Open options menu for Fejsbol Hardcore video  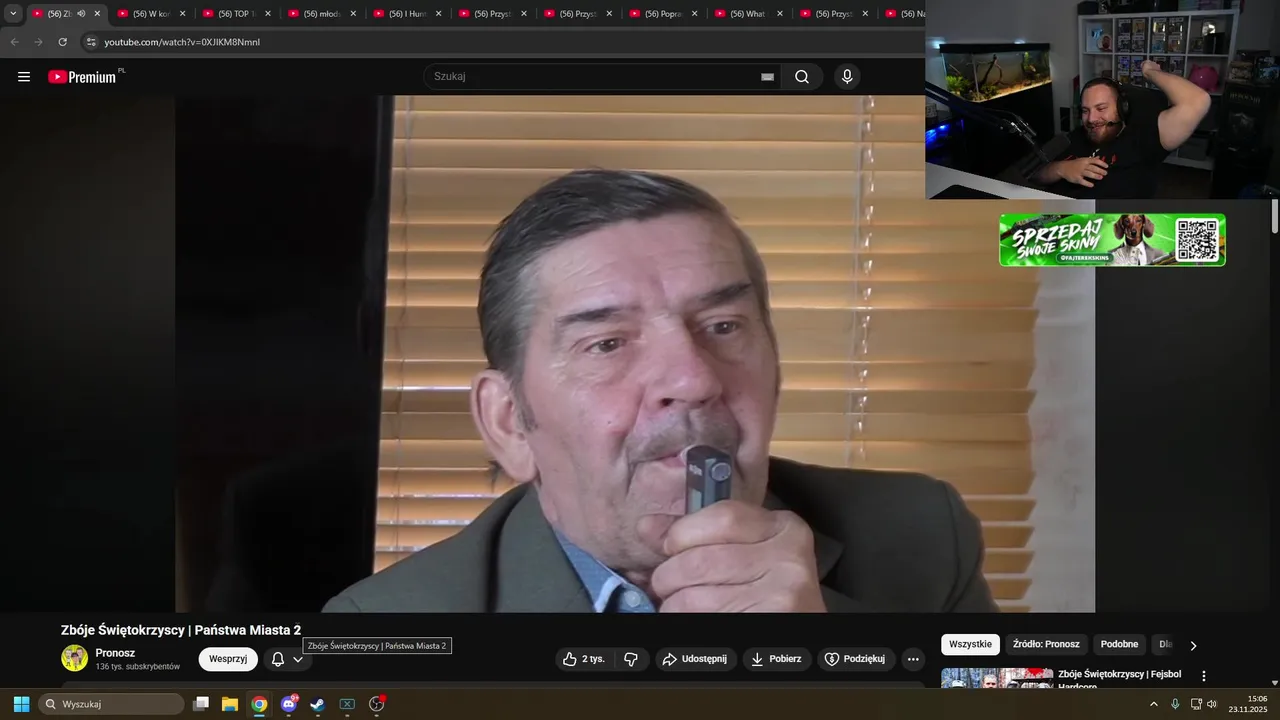[x=1204, y=676]
